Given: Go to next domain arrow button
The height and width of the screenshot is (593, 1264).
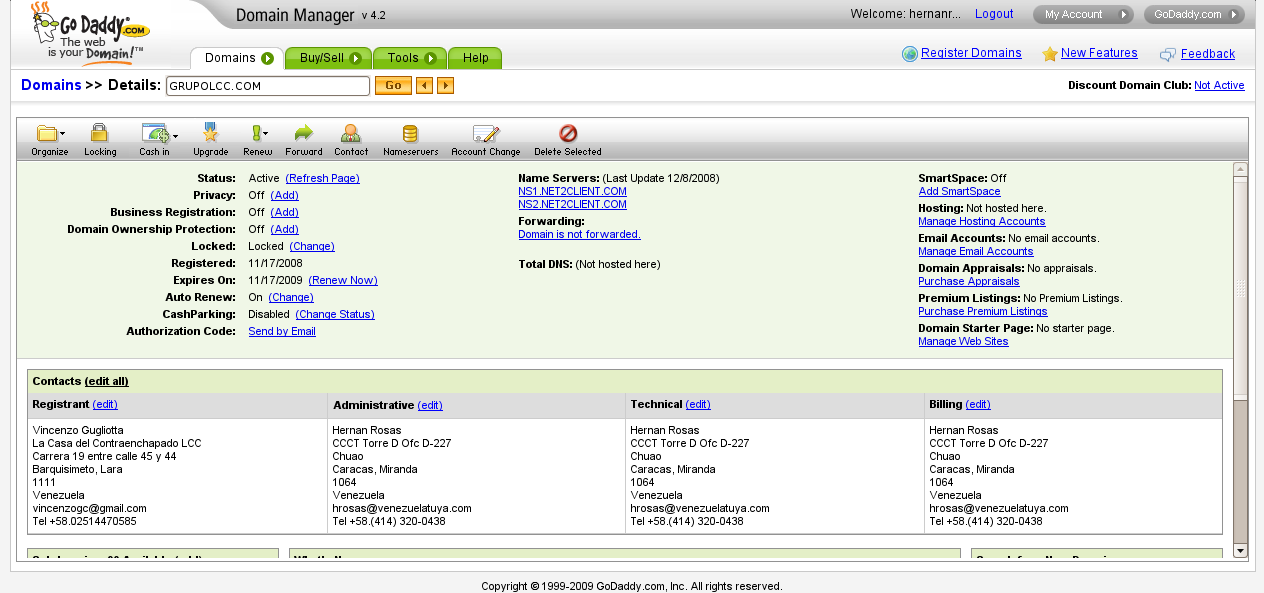Looking at the screenshot, I should [x=445, y=86].
